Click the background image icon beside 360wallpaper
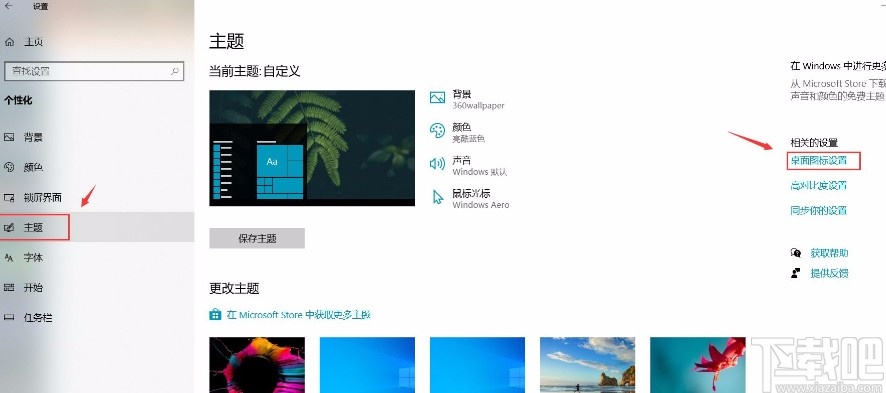 (x=437, y=98)
